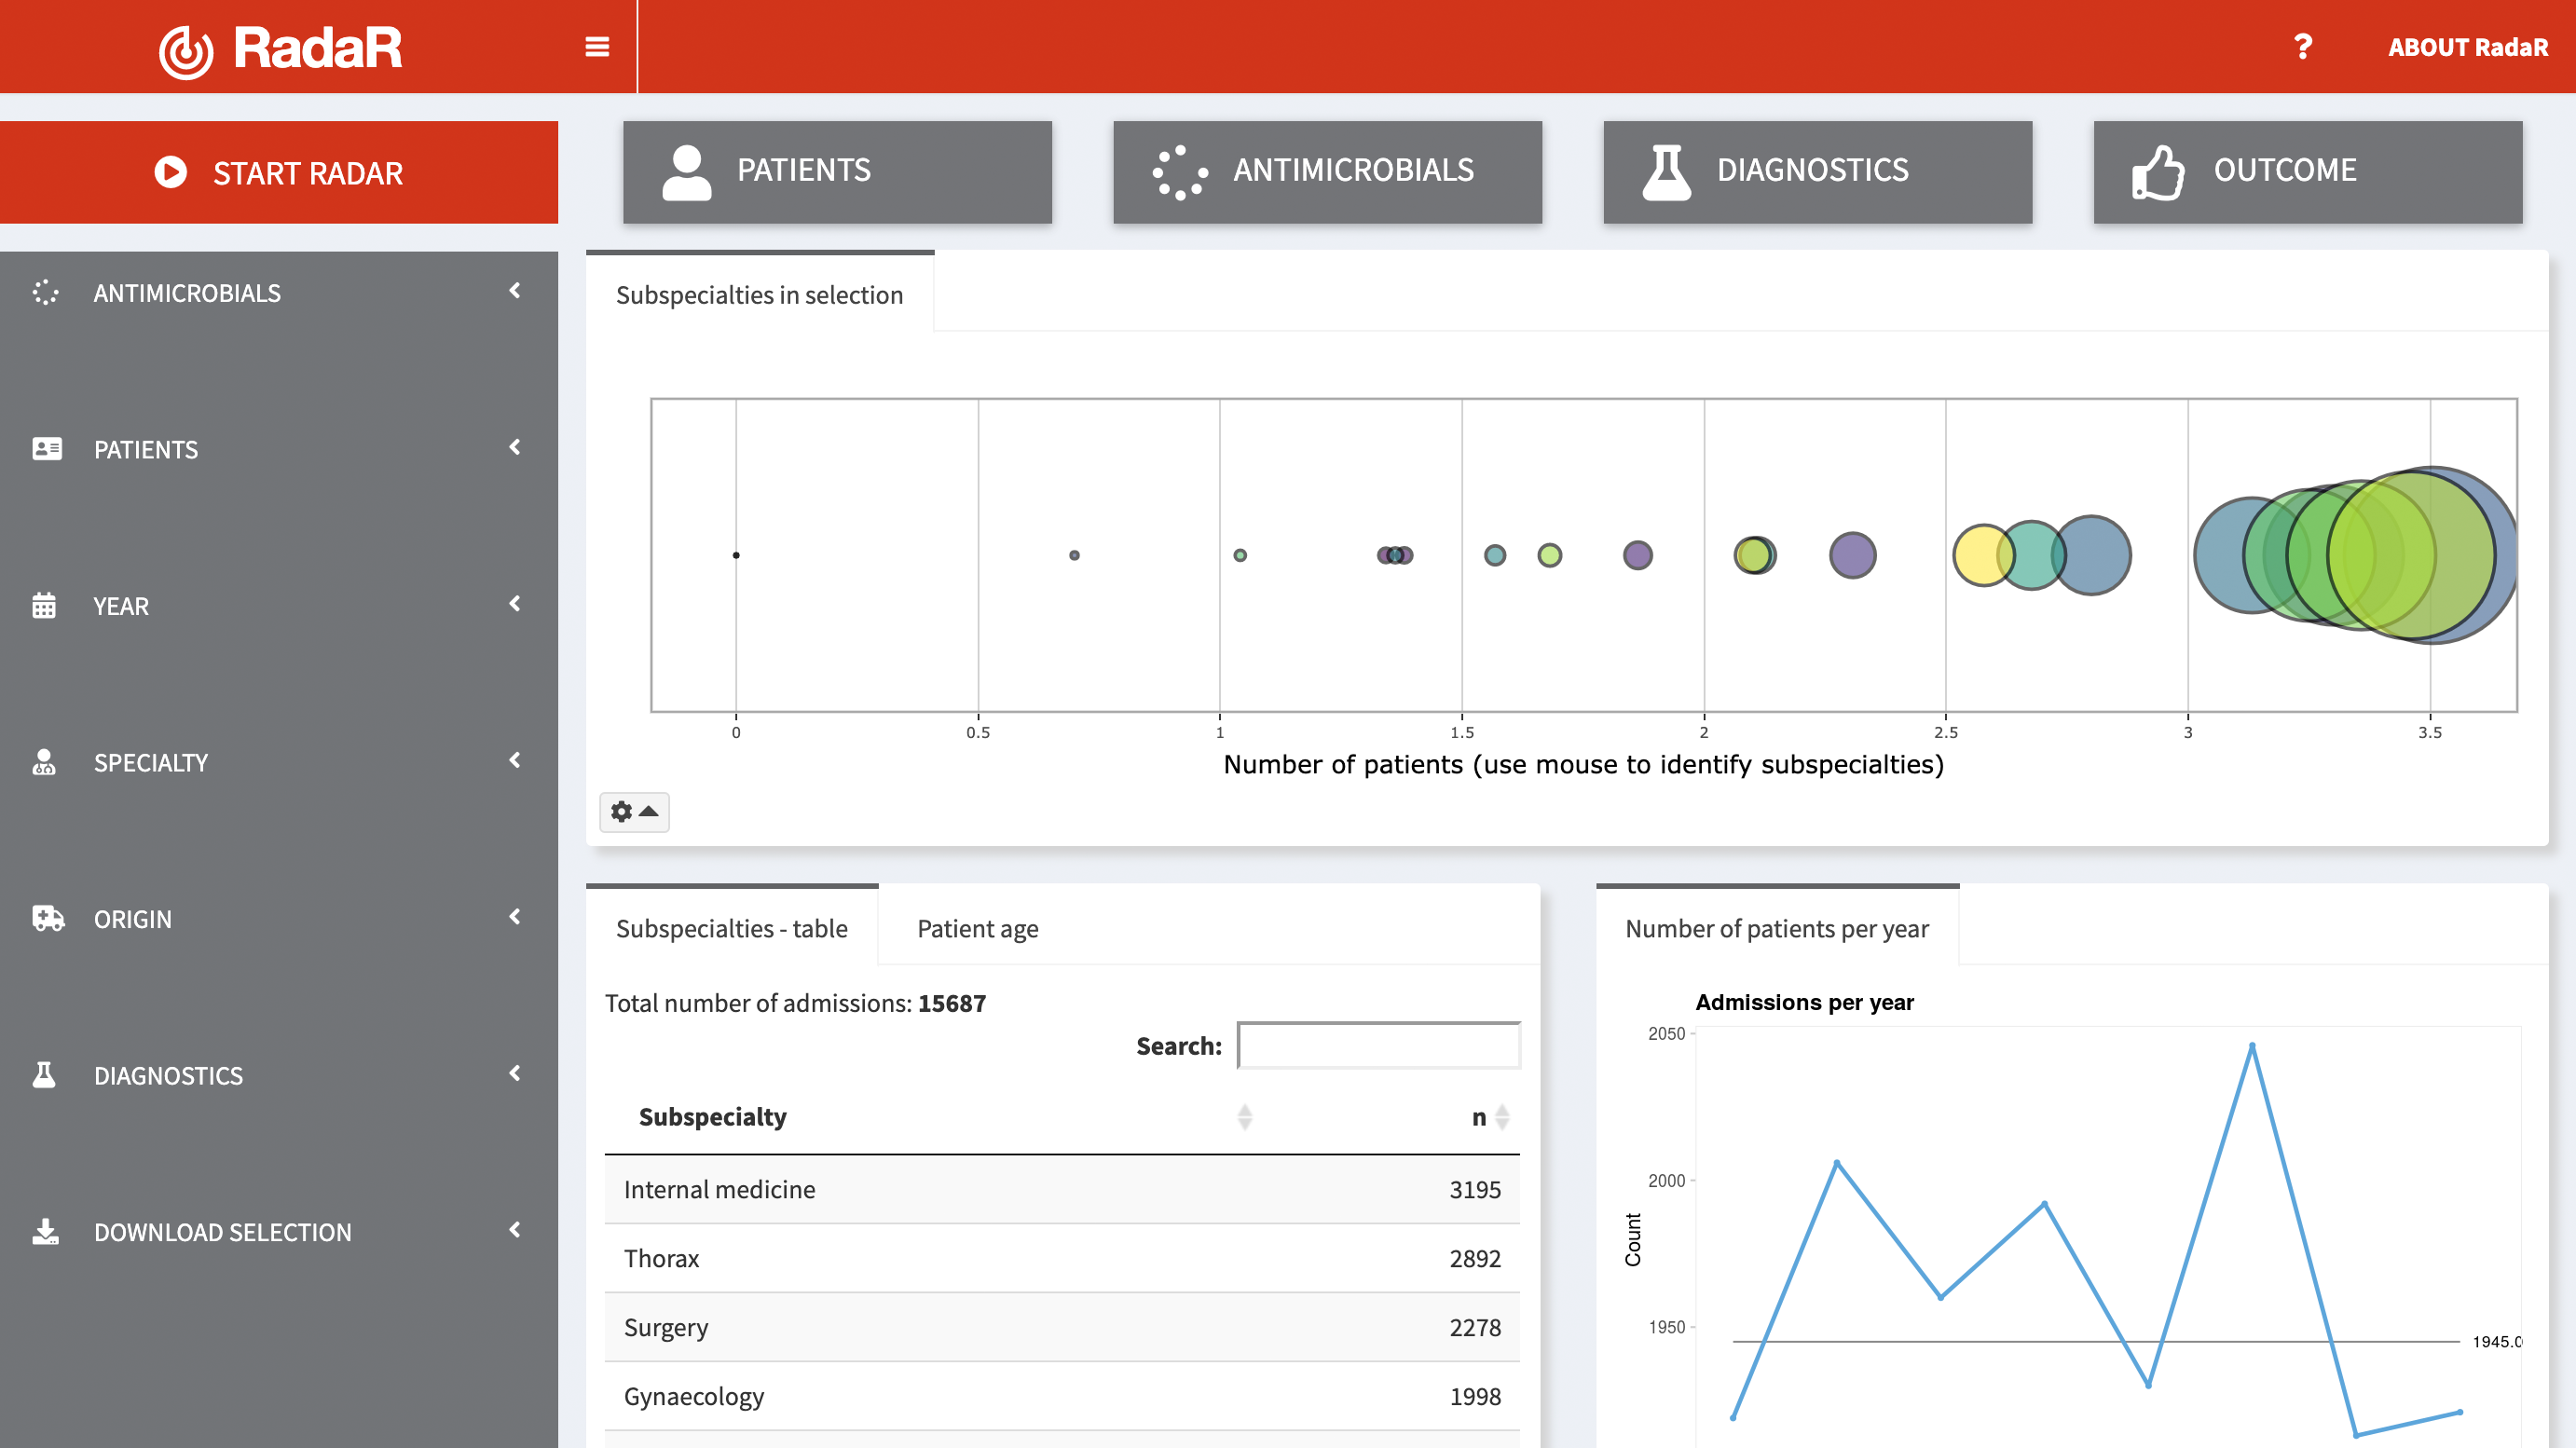Click the hamburger menu icon

pyautogui.click(x=597, y=47)
